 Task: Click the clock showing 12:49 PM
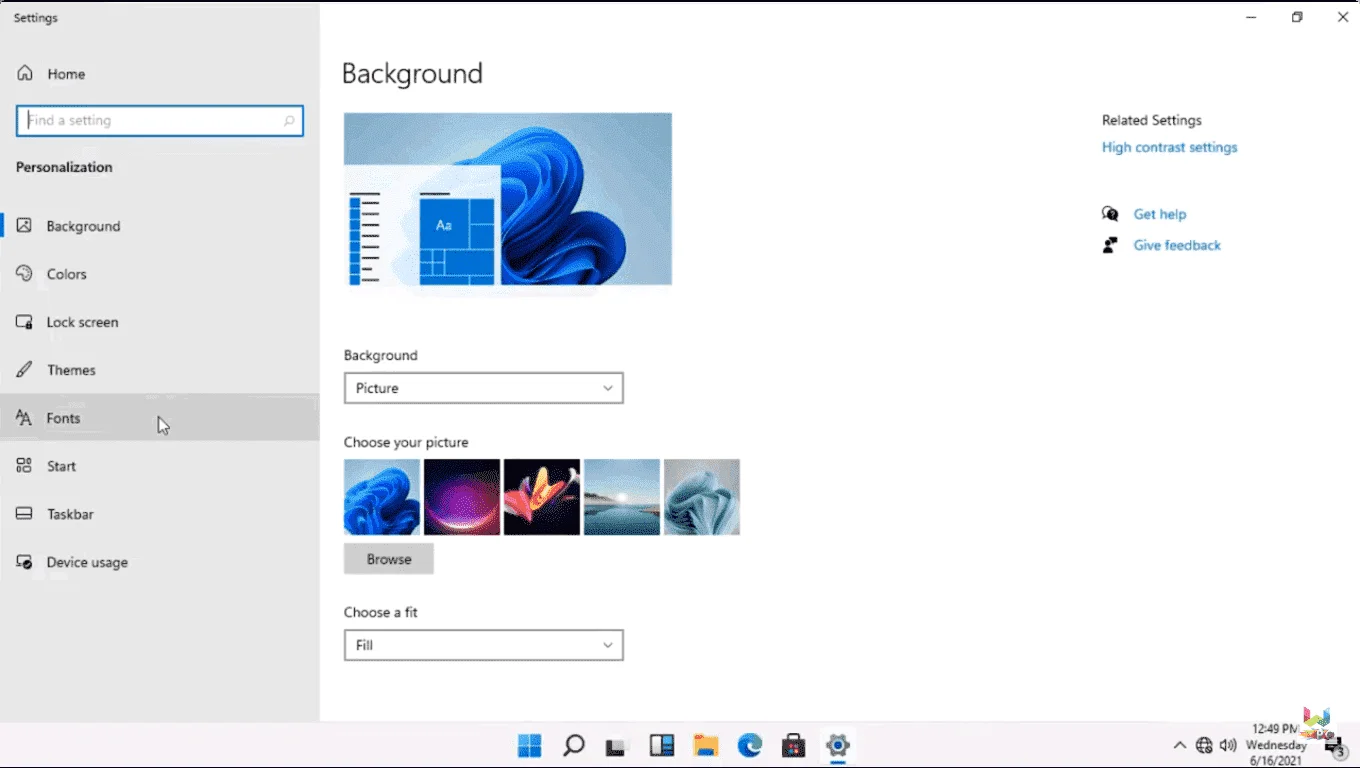(x=1276, y=745)
